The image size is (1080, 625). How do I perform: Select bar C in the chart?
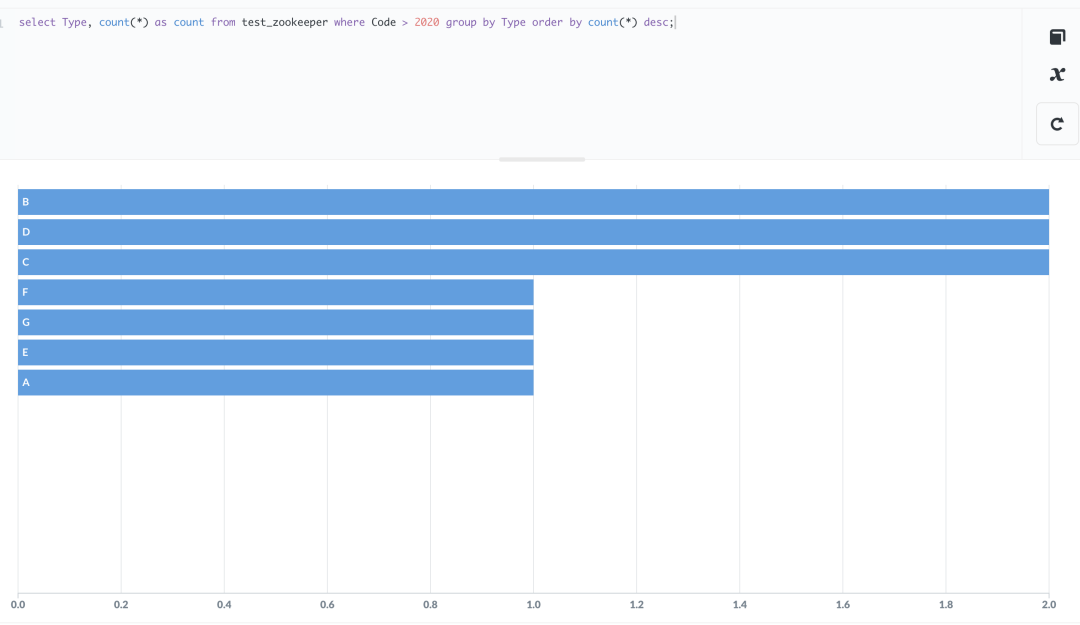[x=533, y=262]
